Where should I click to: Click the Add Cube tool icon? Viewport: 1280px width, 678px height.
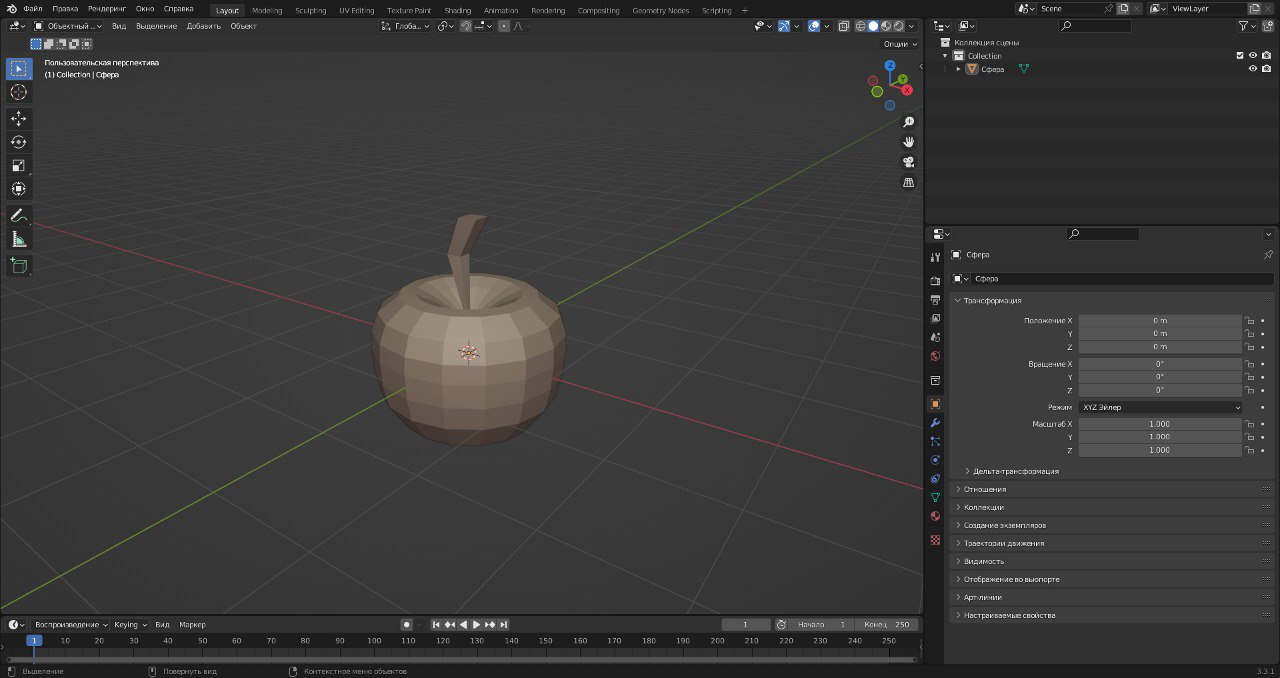coord(19,266)
